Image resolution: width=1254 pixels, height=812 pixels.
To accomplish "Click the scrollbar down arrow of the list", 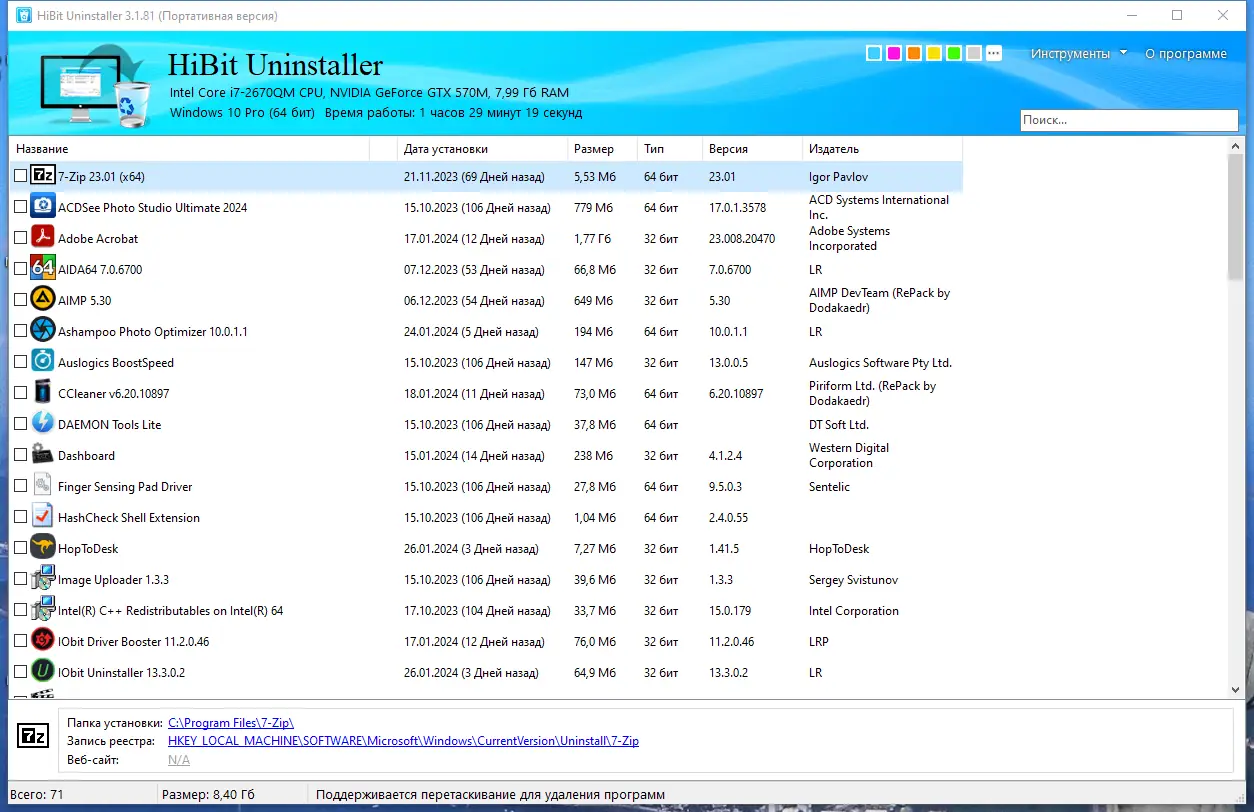I will pyautogui.click(x=1236, y=690).
